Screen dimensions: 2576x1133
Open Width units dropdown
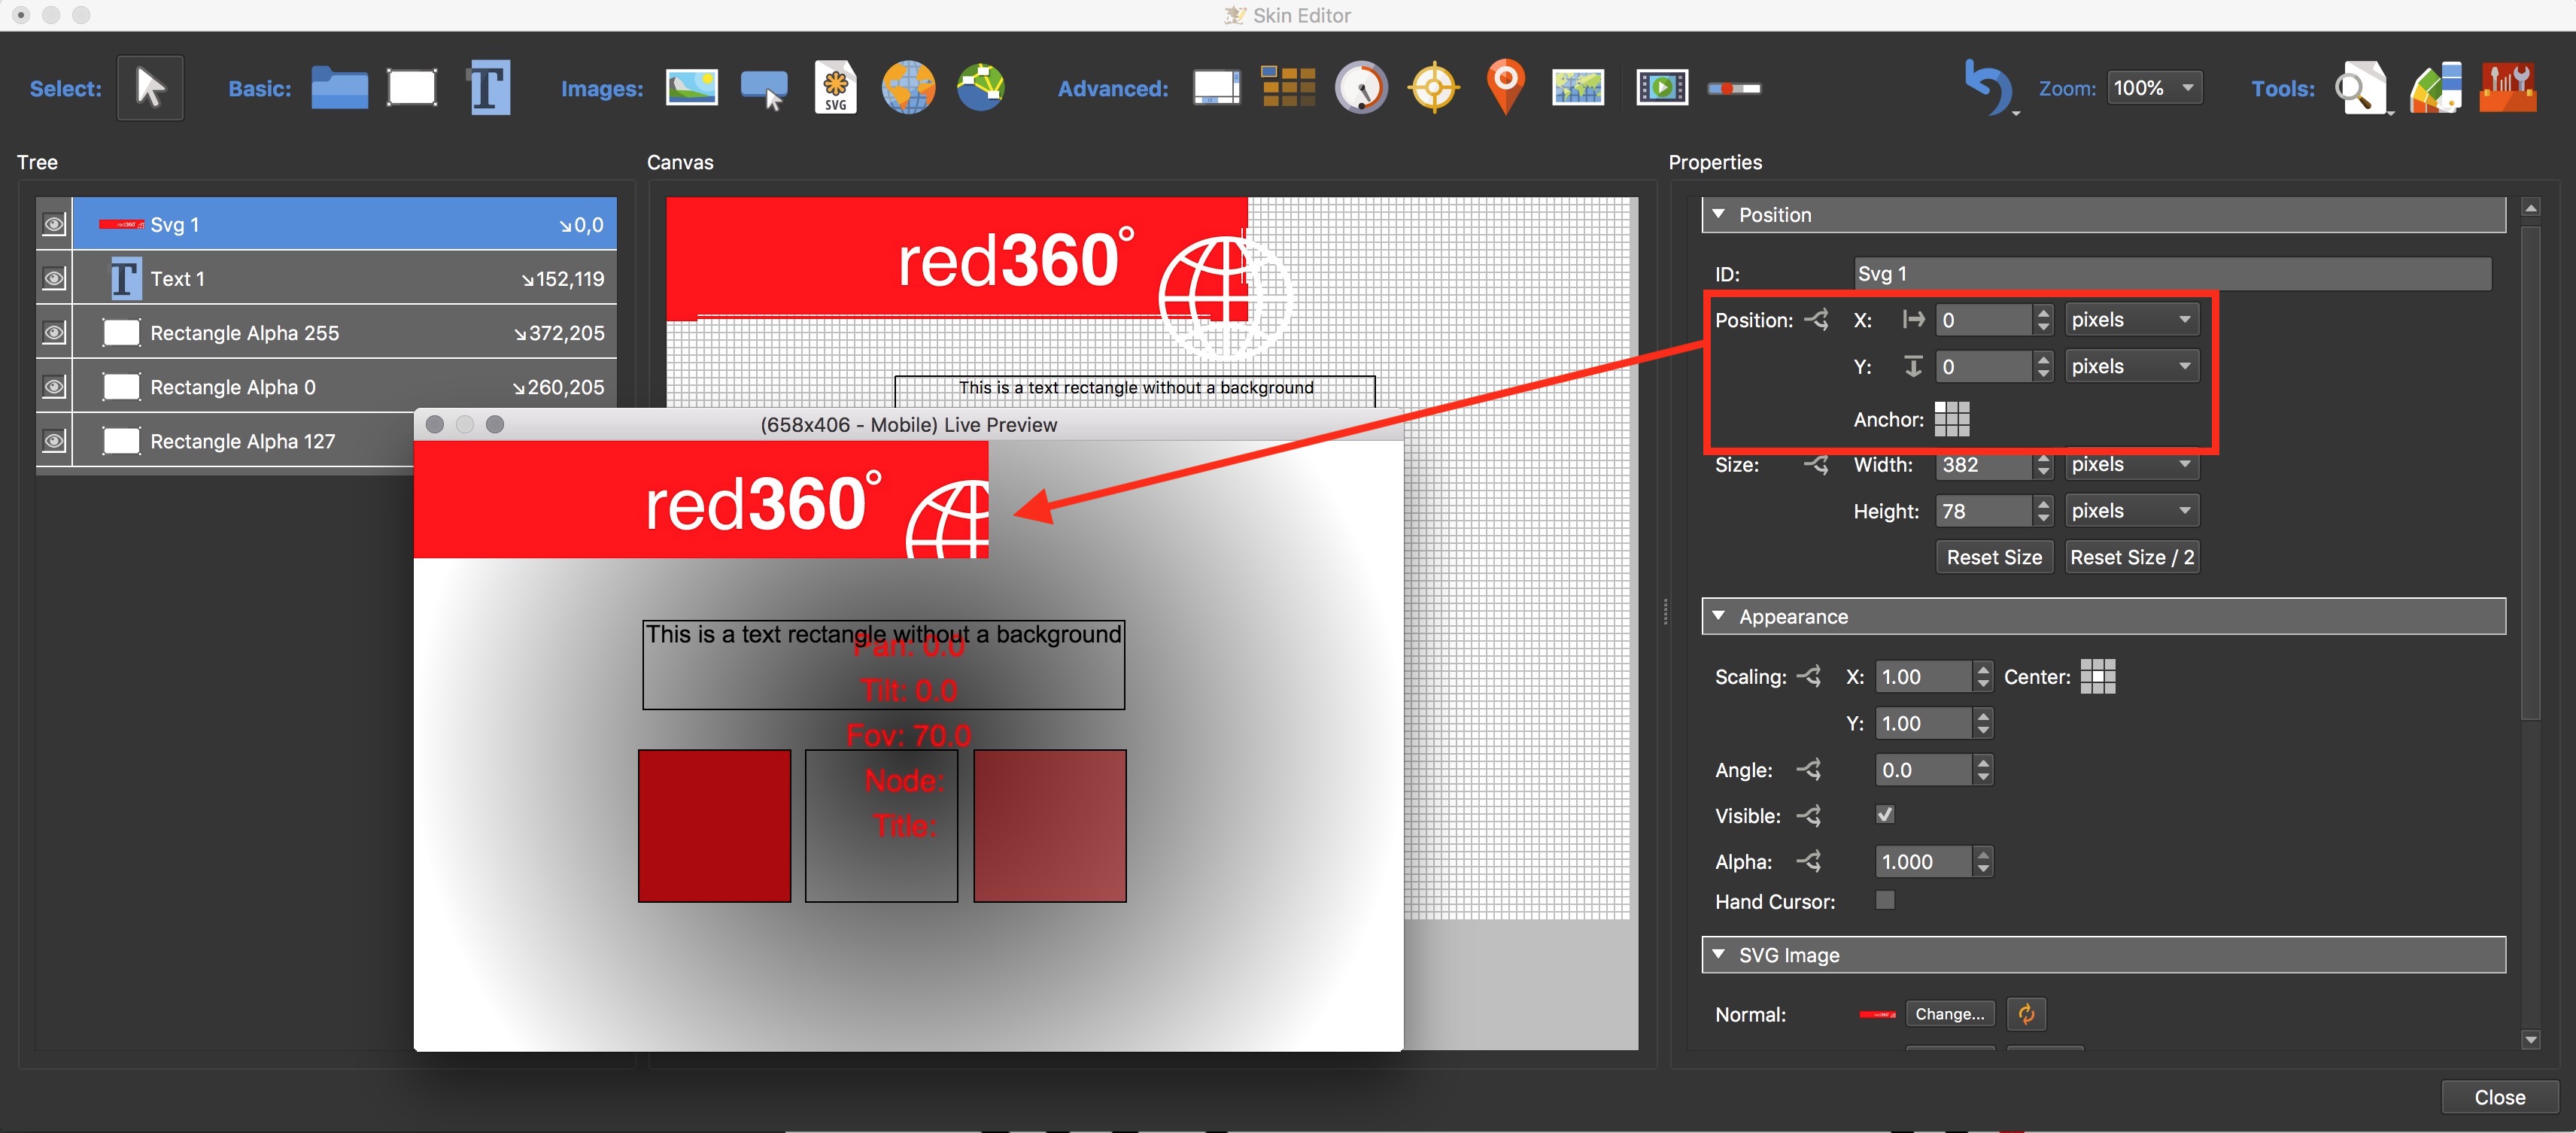click(x=2132, y=465)
